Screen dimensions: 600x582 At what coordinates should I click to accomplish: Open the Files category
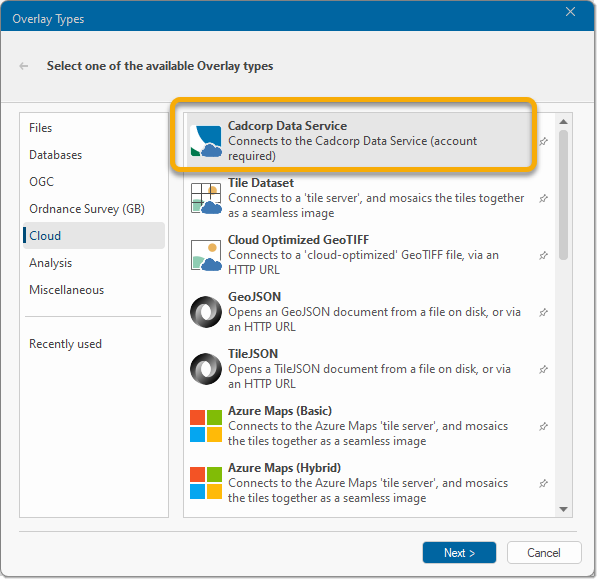41,128
